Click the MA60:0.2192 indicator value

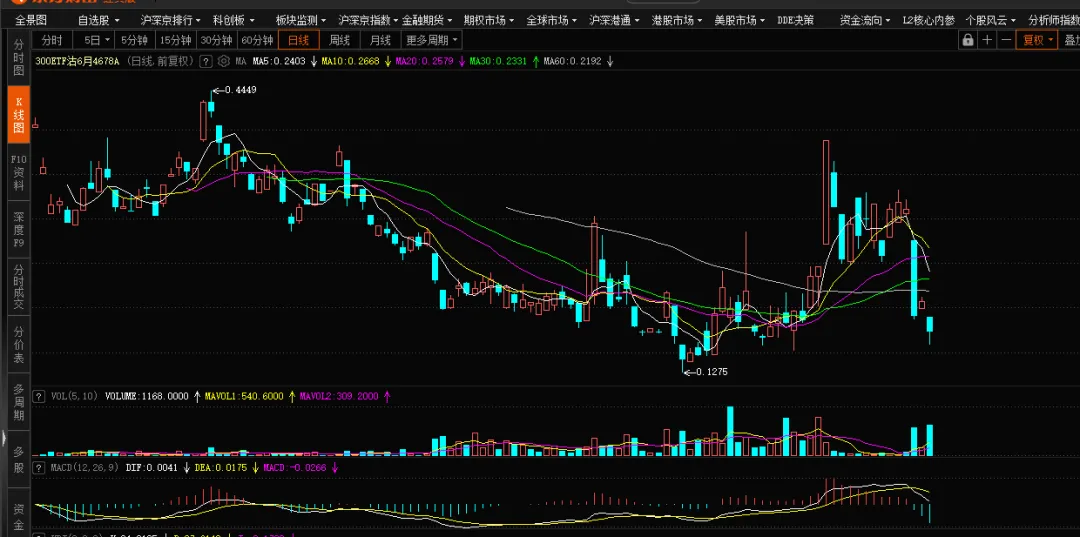[572, 61]
